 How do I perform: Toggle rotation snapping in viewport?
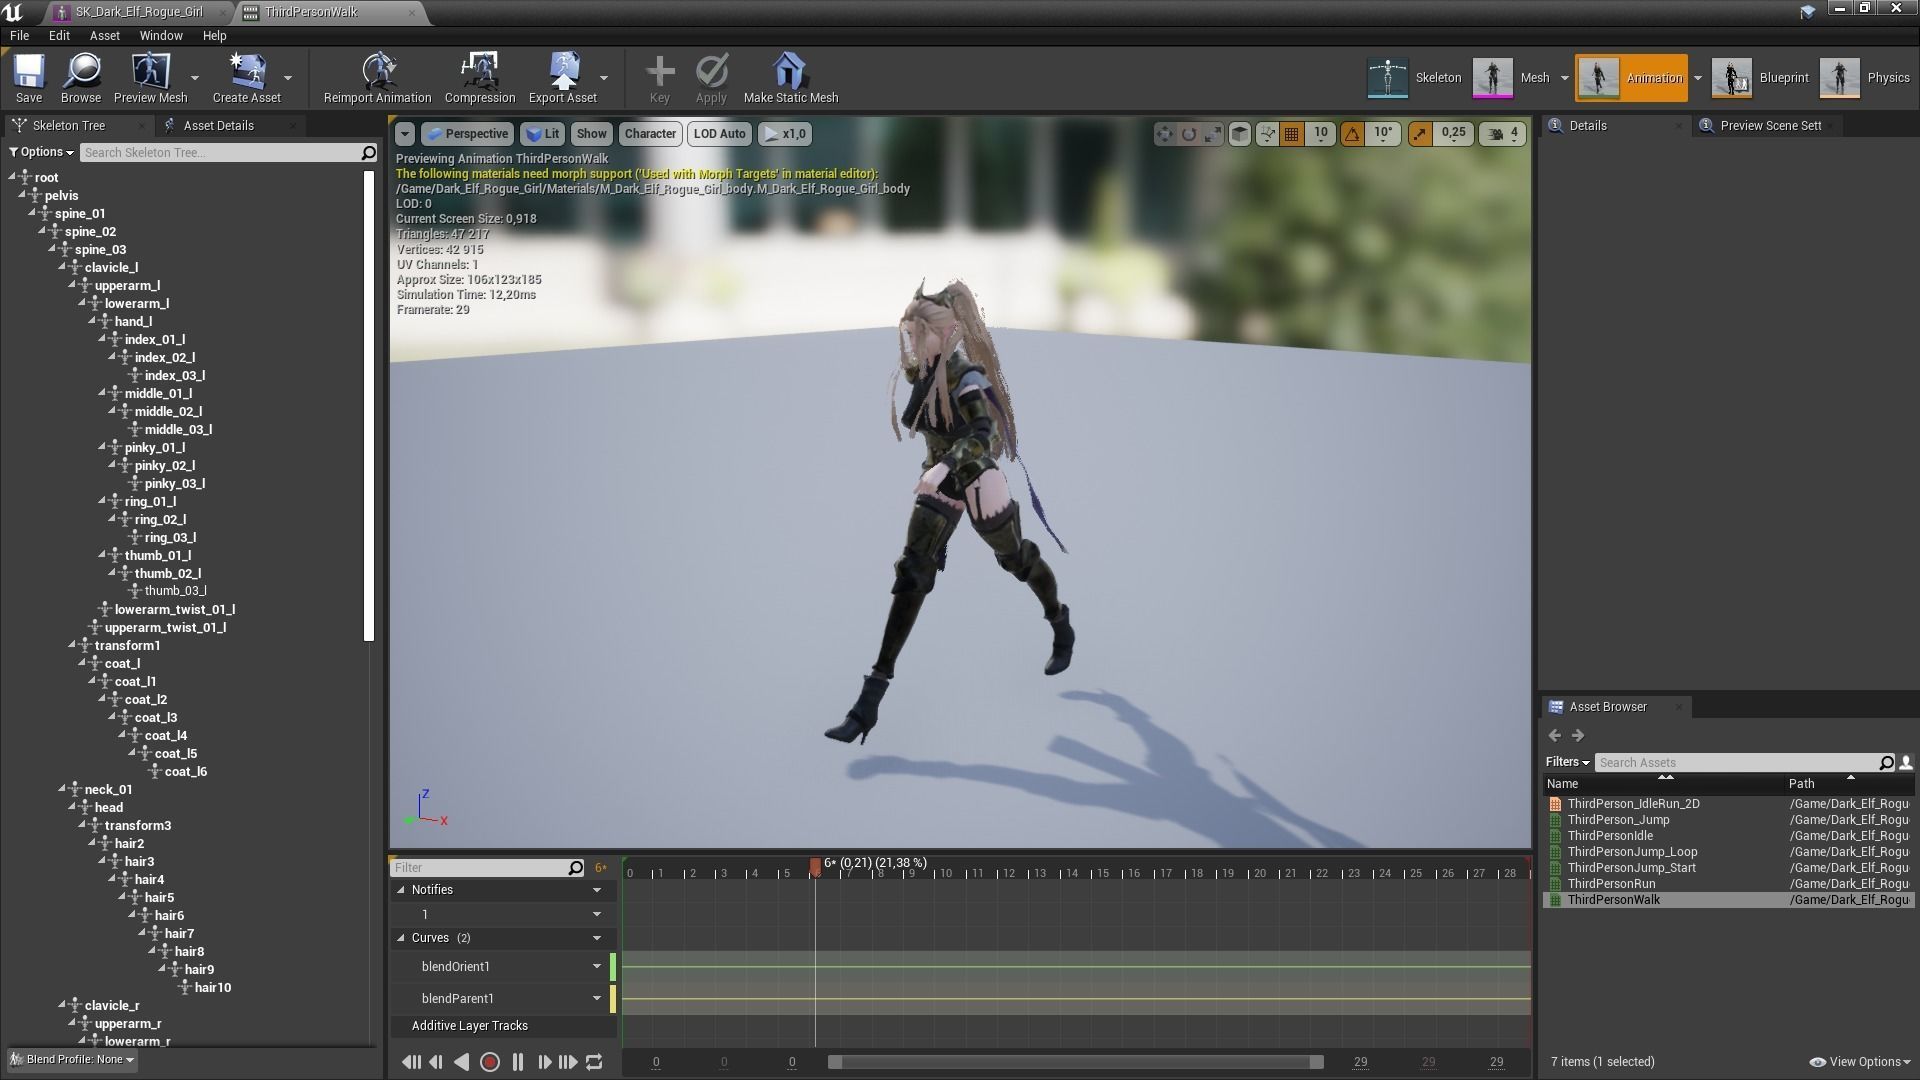[1352, 134]
